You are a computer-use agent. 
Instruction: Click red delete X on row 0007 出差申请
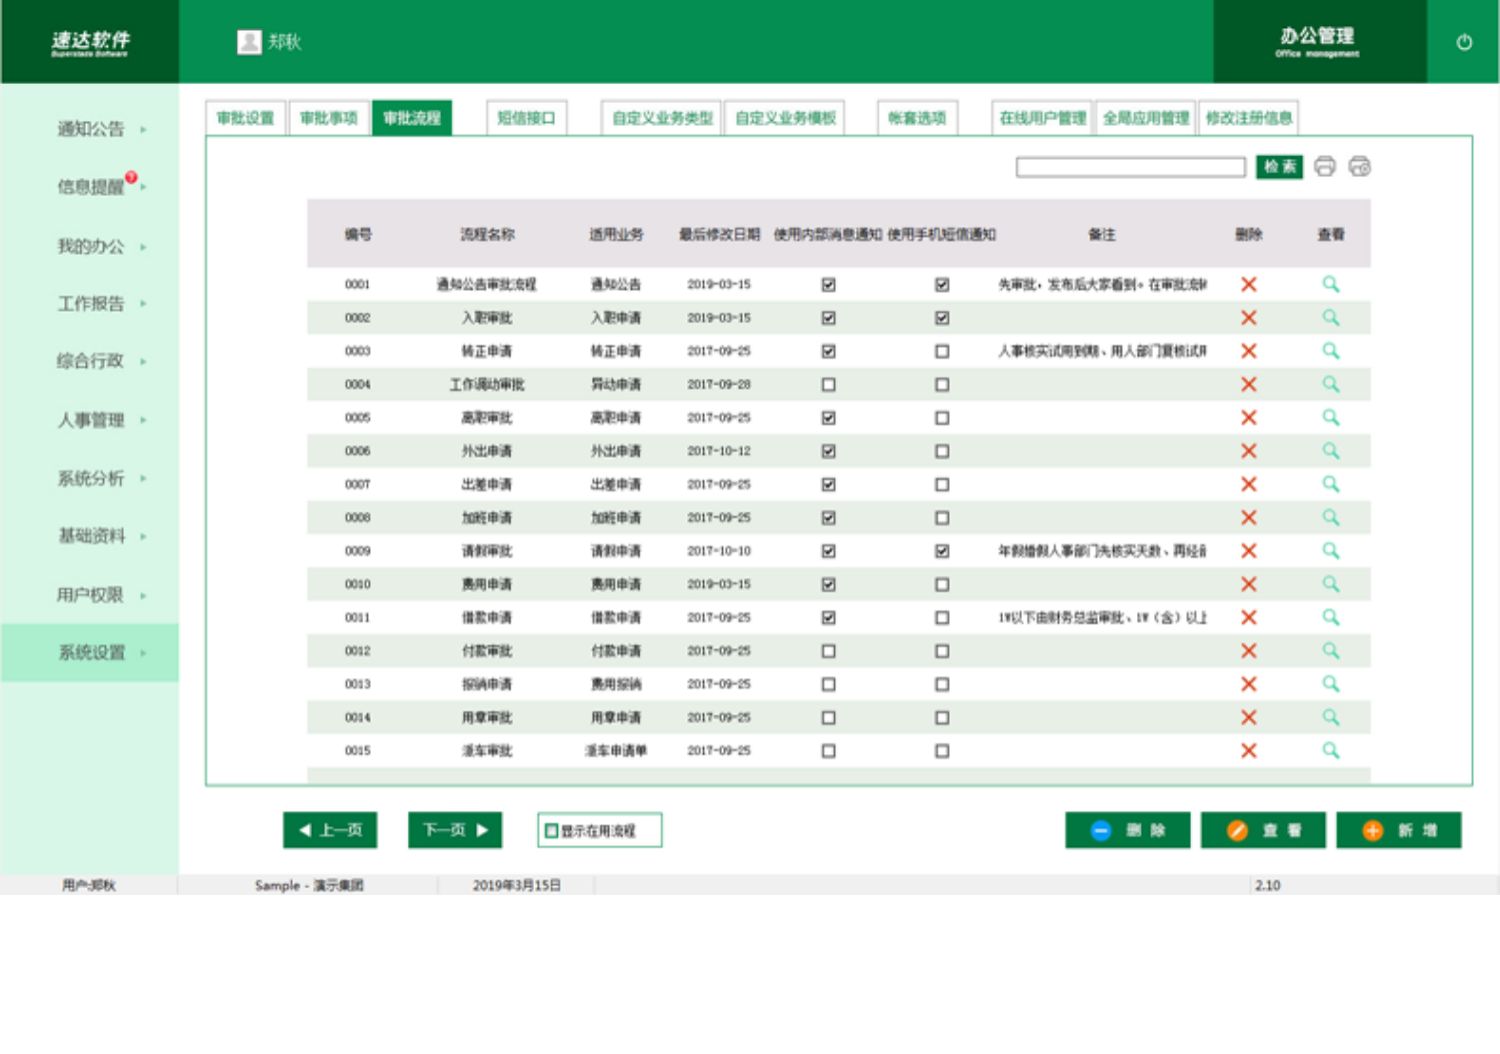coord(1249,484)
